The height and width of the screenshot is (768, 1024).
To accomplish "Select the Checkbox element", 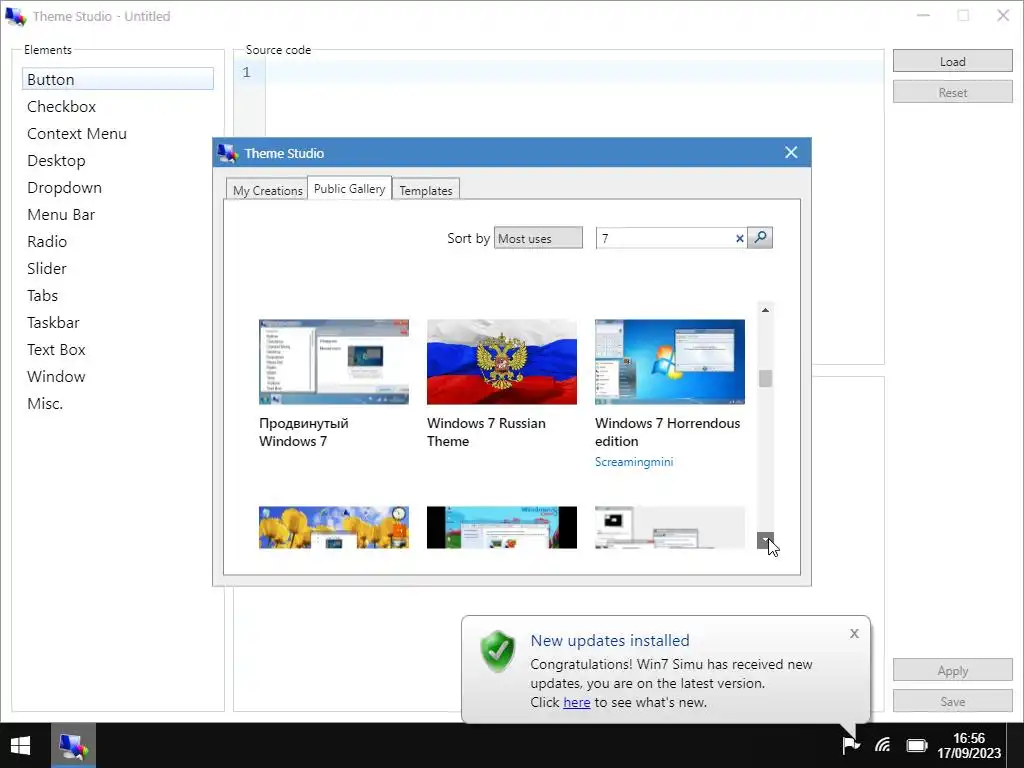I will (118, 106).
